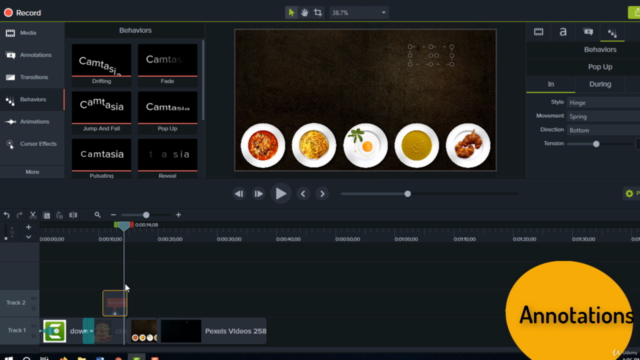The height and width of the screenshot is (360, 640).
Task: Open the Cursor Effects tab in sidebar
Action: [x=32, y=144]
